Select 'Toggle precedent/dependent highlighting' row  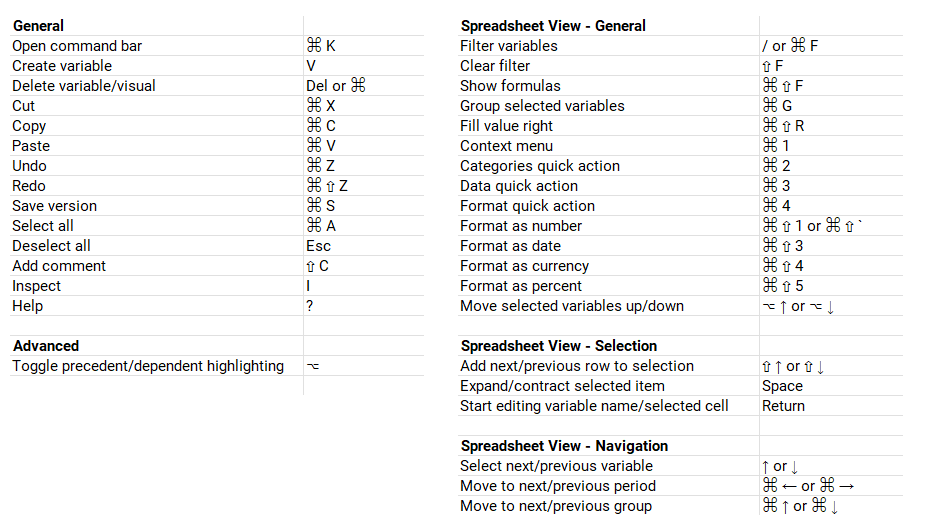click(x=148, y=366)
